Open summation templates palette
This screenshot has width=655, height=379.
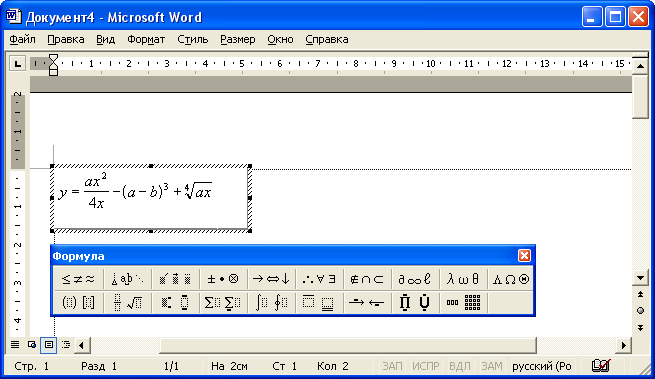(x=223, y=302)
